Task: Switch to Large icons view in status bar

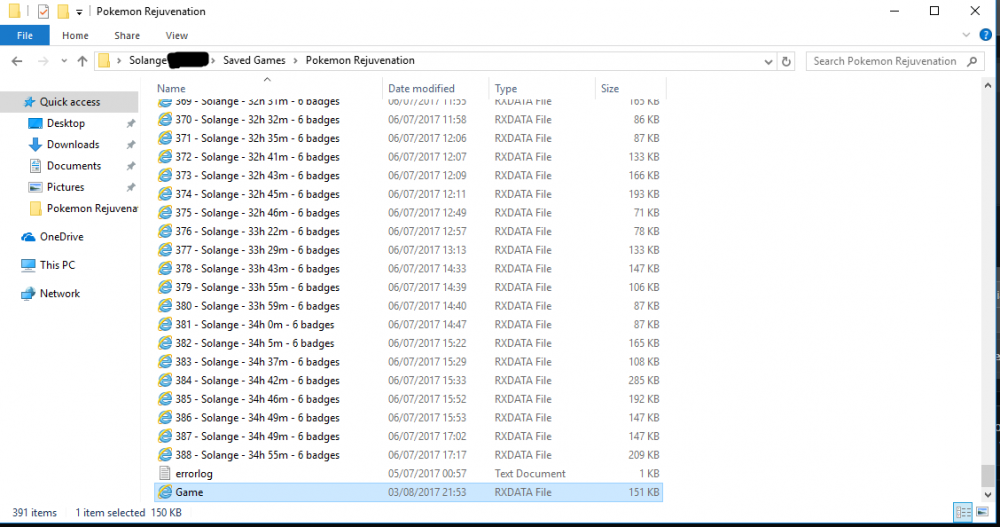Action: (982, 512)
